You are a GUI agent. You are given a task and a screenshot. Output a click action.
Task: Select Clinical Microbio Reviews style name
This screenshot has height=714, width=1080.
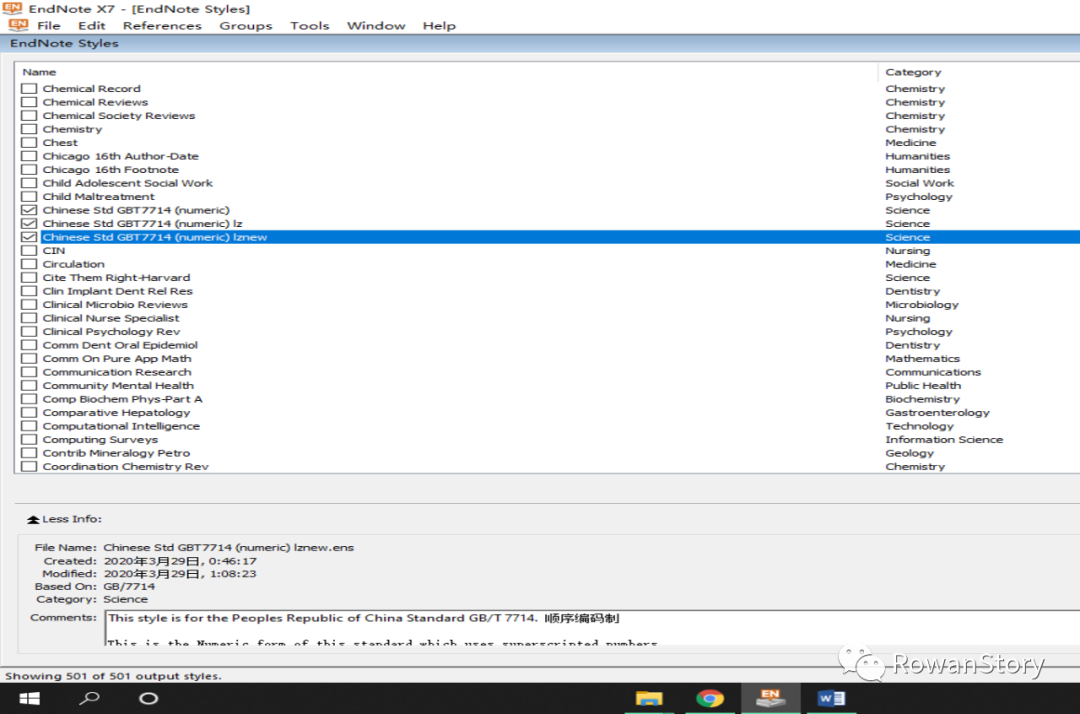[115, 304]
